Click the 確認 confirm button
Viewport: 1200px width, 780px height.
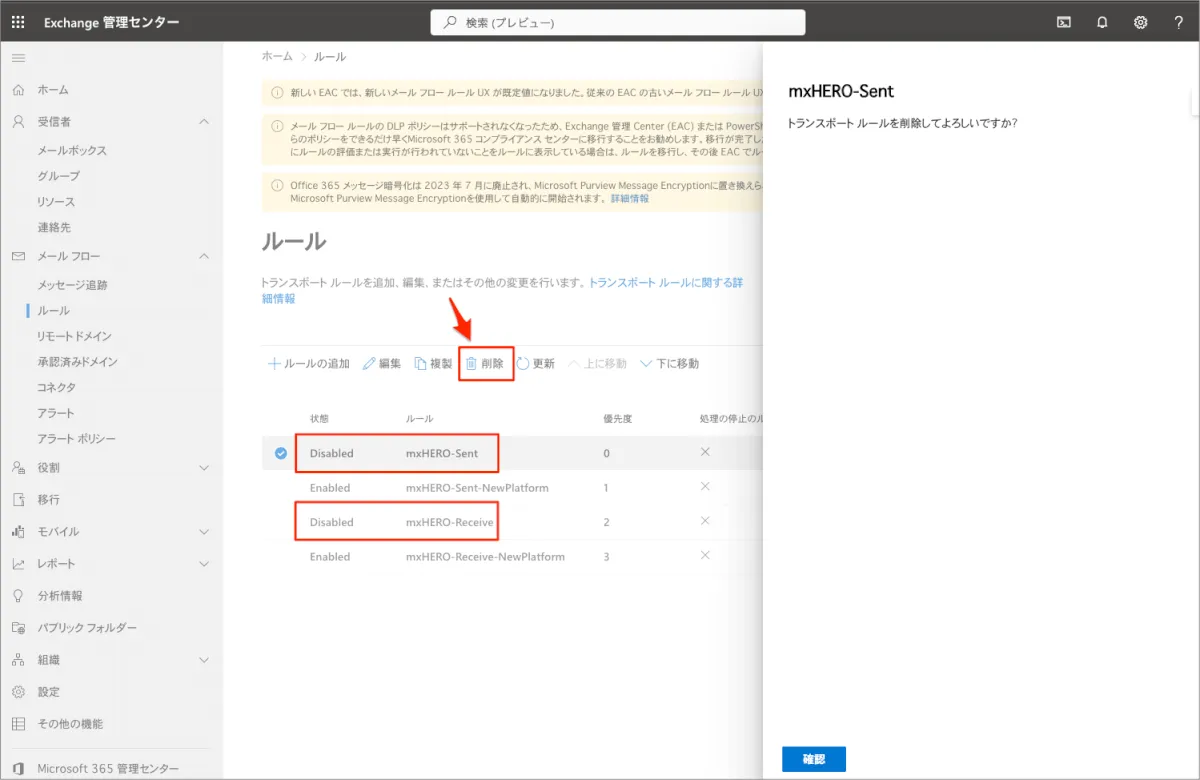point(814,759)
